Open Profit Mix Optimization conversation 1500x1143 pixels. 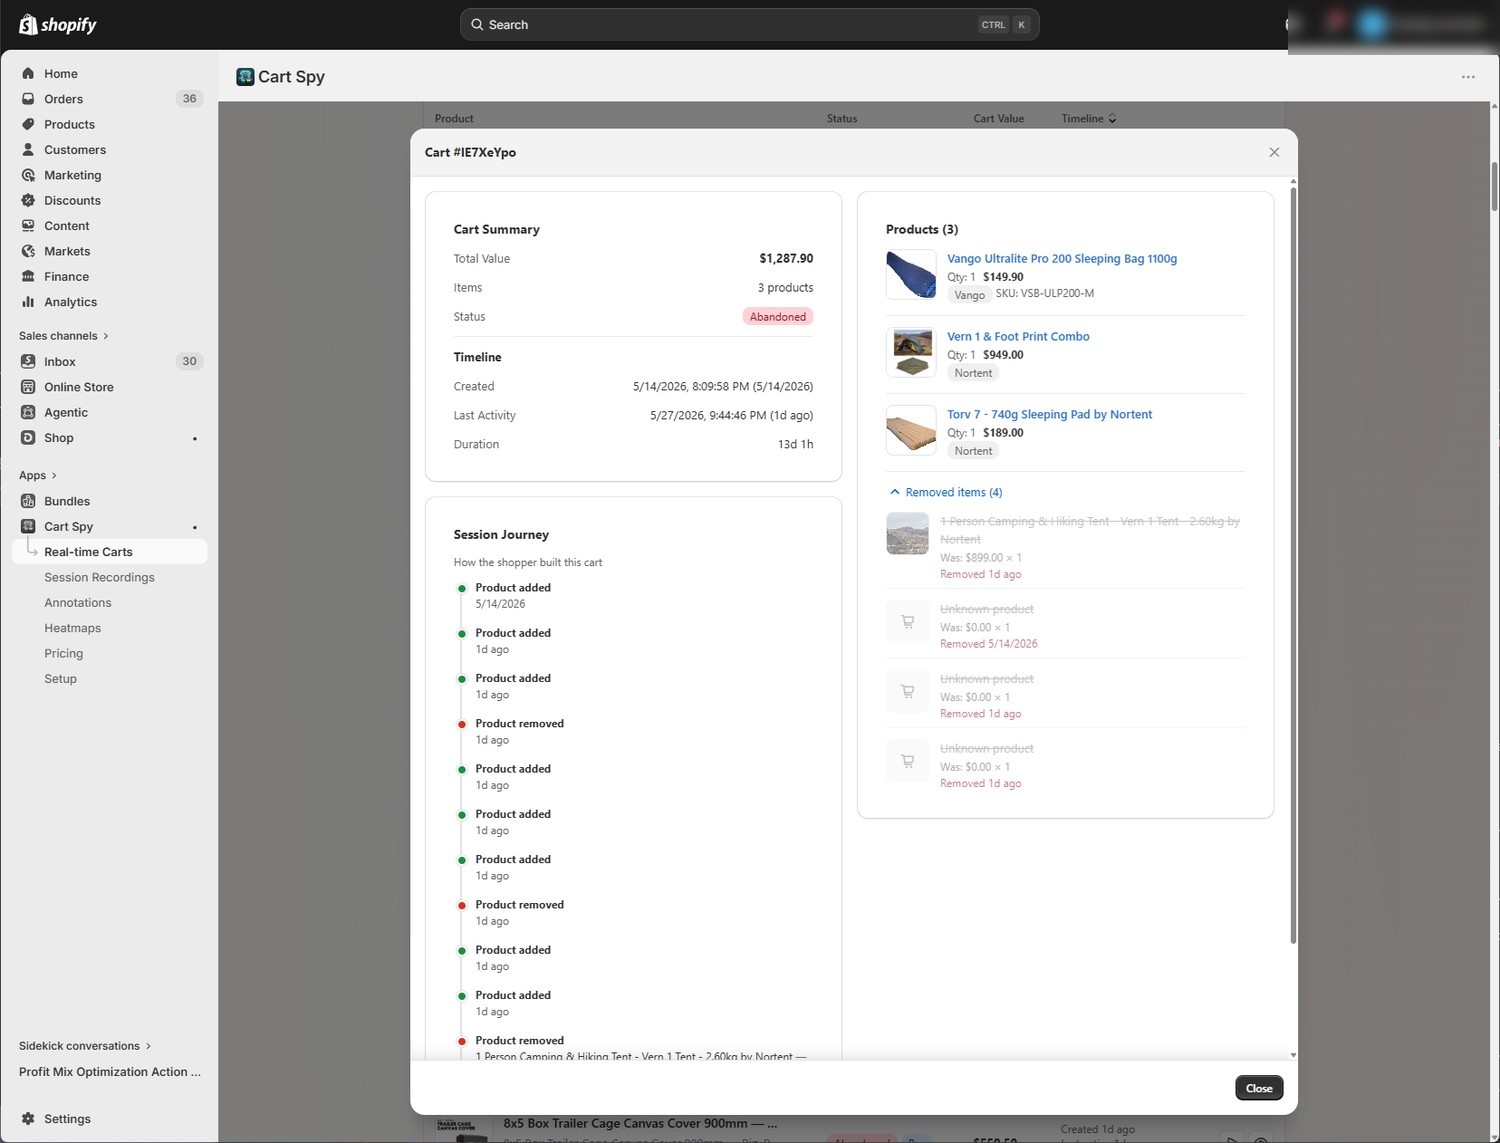[109, 1072]
